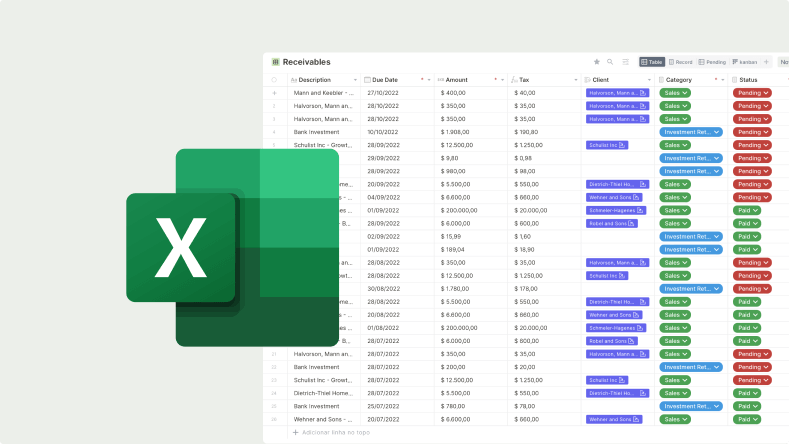This screenshot has height=444, width=789.
Task: Switch to the Table view tab
Action: pyautogui.click(x=652, y=62)
